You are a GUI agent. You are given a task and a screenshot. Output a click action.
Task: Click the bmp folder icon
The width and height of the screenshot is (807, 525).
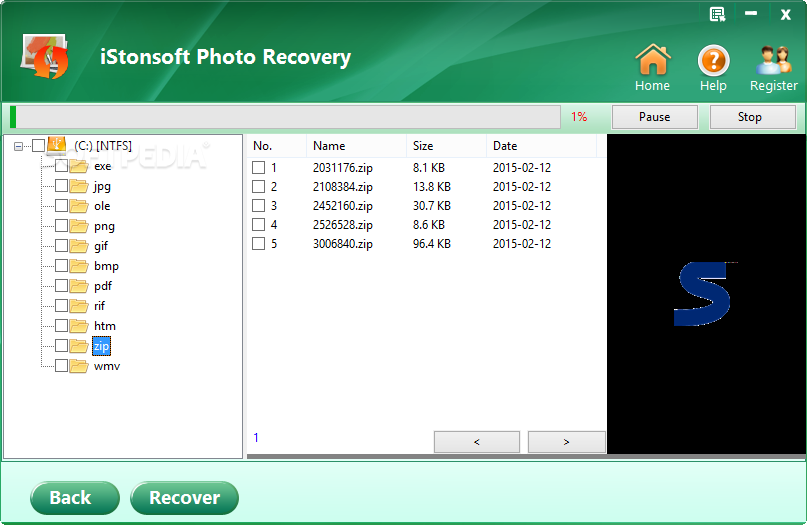[79, 266]
